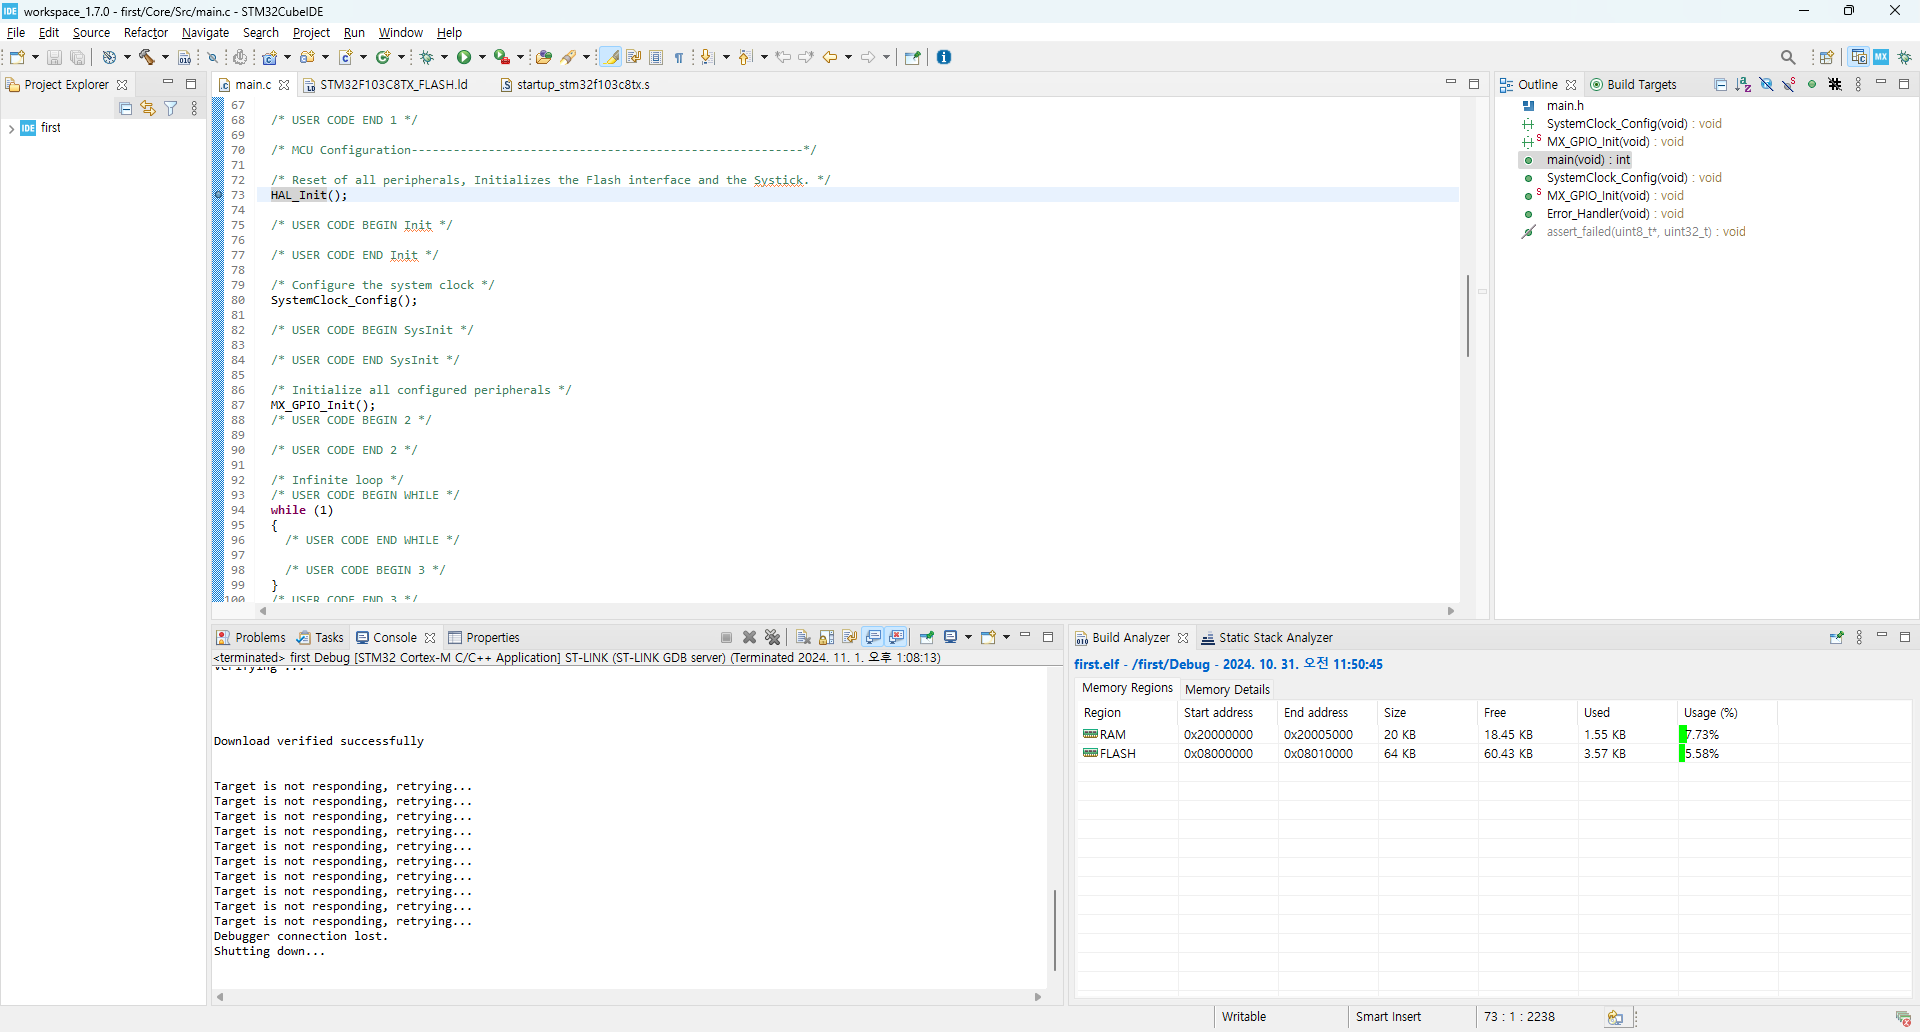Open the Back history dropdown arrow
The image size is (1920, 1032).
848,57
